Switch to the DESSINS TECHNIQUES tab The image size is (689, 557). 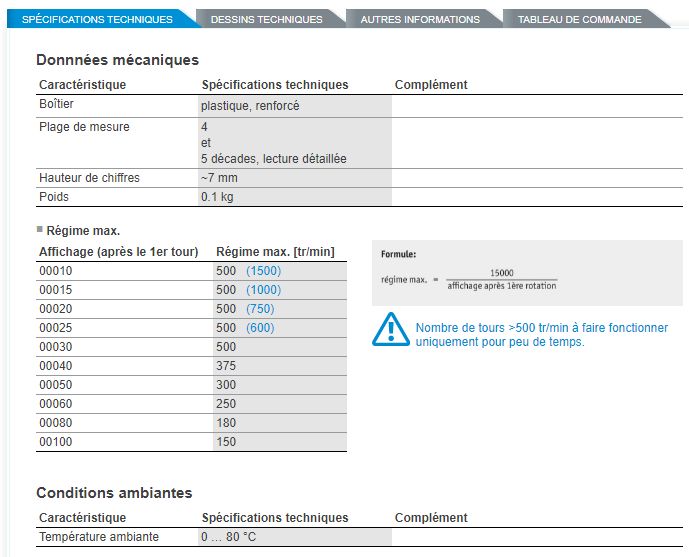[x=266, y=19]
